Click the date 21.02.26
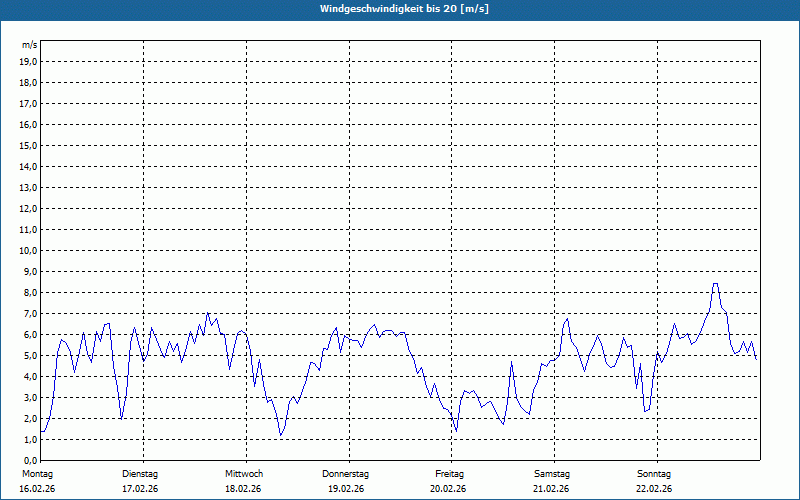800x500 pixels. [x=551, y=489]
